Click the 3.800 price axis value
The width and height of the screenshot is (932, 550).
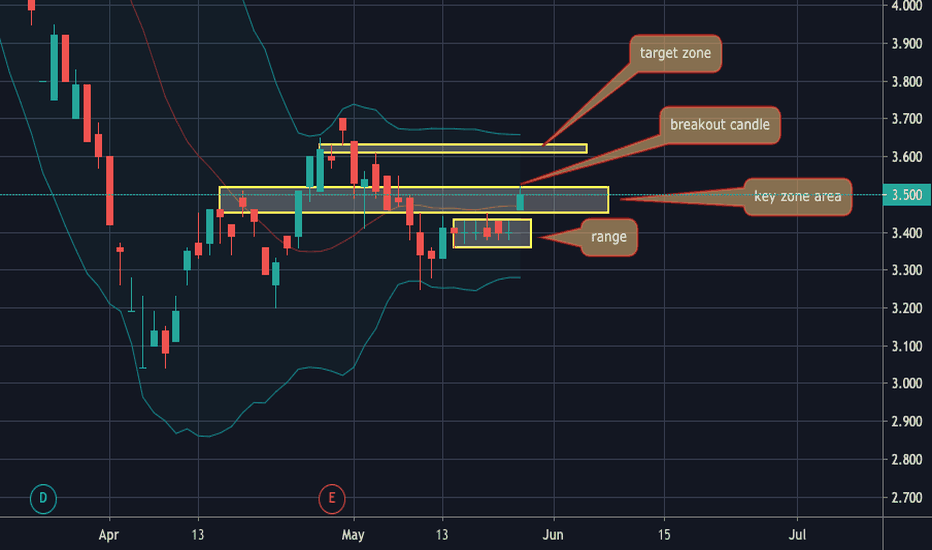click(x=907, y=81)
